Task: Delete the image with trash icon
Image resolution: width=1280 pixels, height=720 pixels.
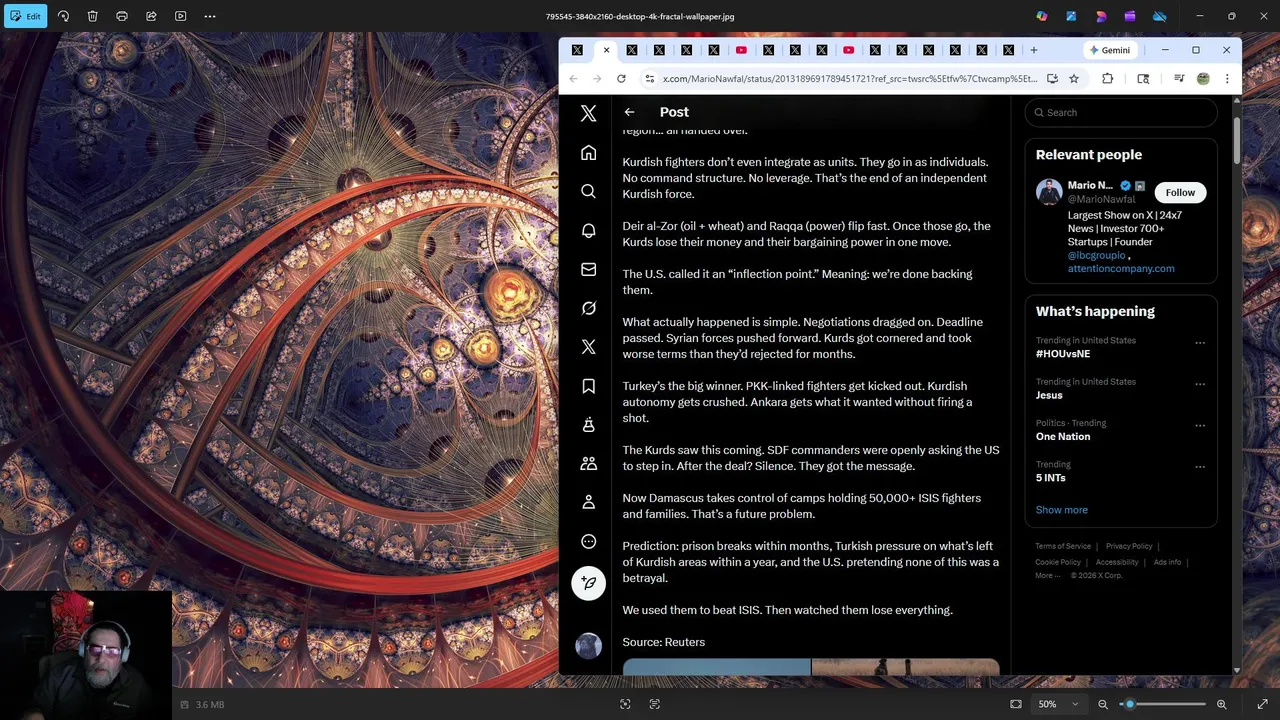Action: [92, 16]
